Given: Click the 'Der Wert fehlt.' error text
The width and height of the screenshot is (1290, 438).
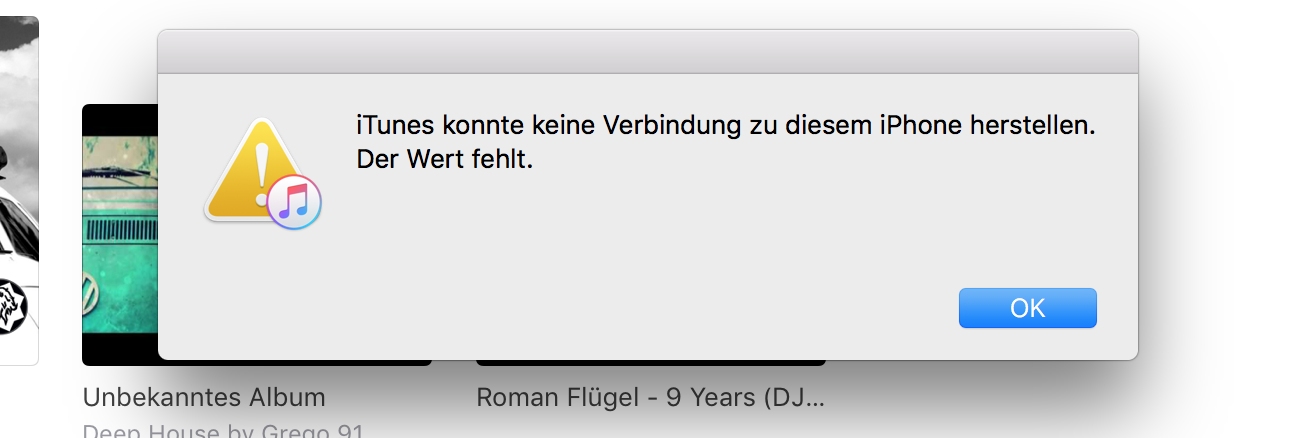Looking at the screenshot, I should click(x=445, y=159).
